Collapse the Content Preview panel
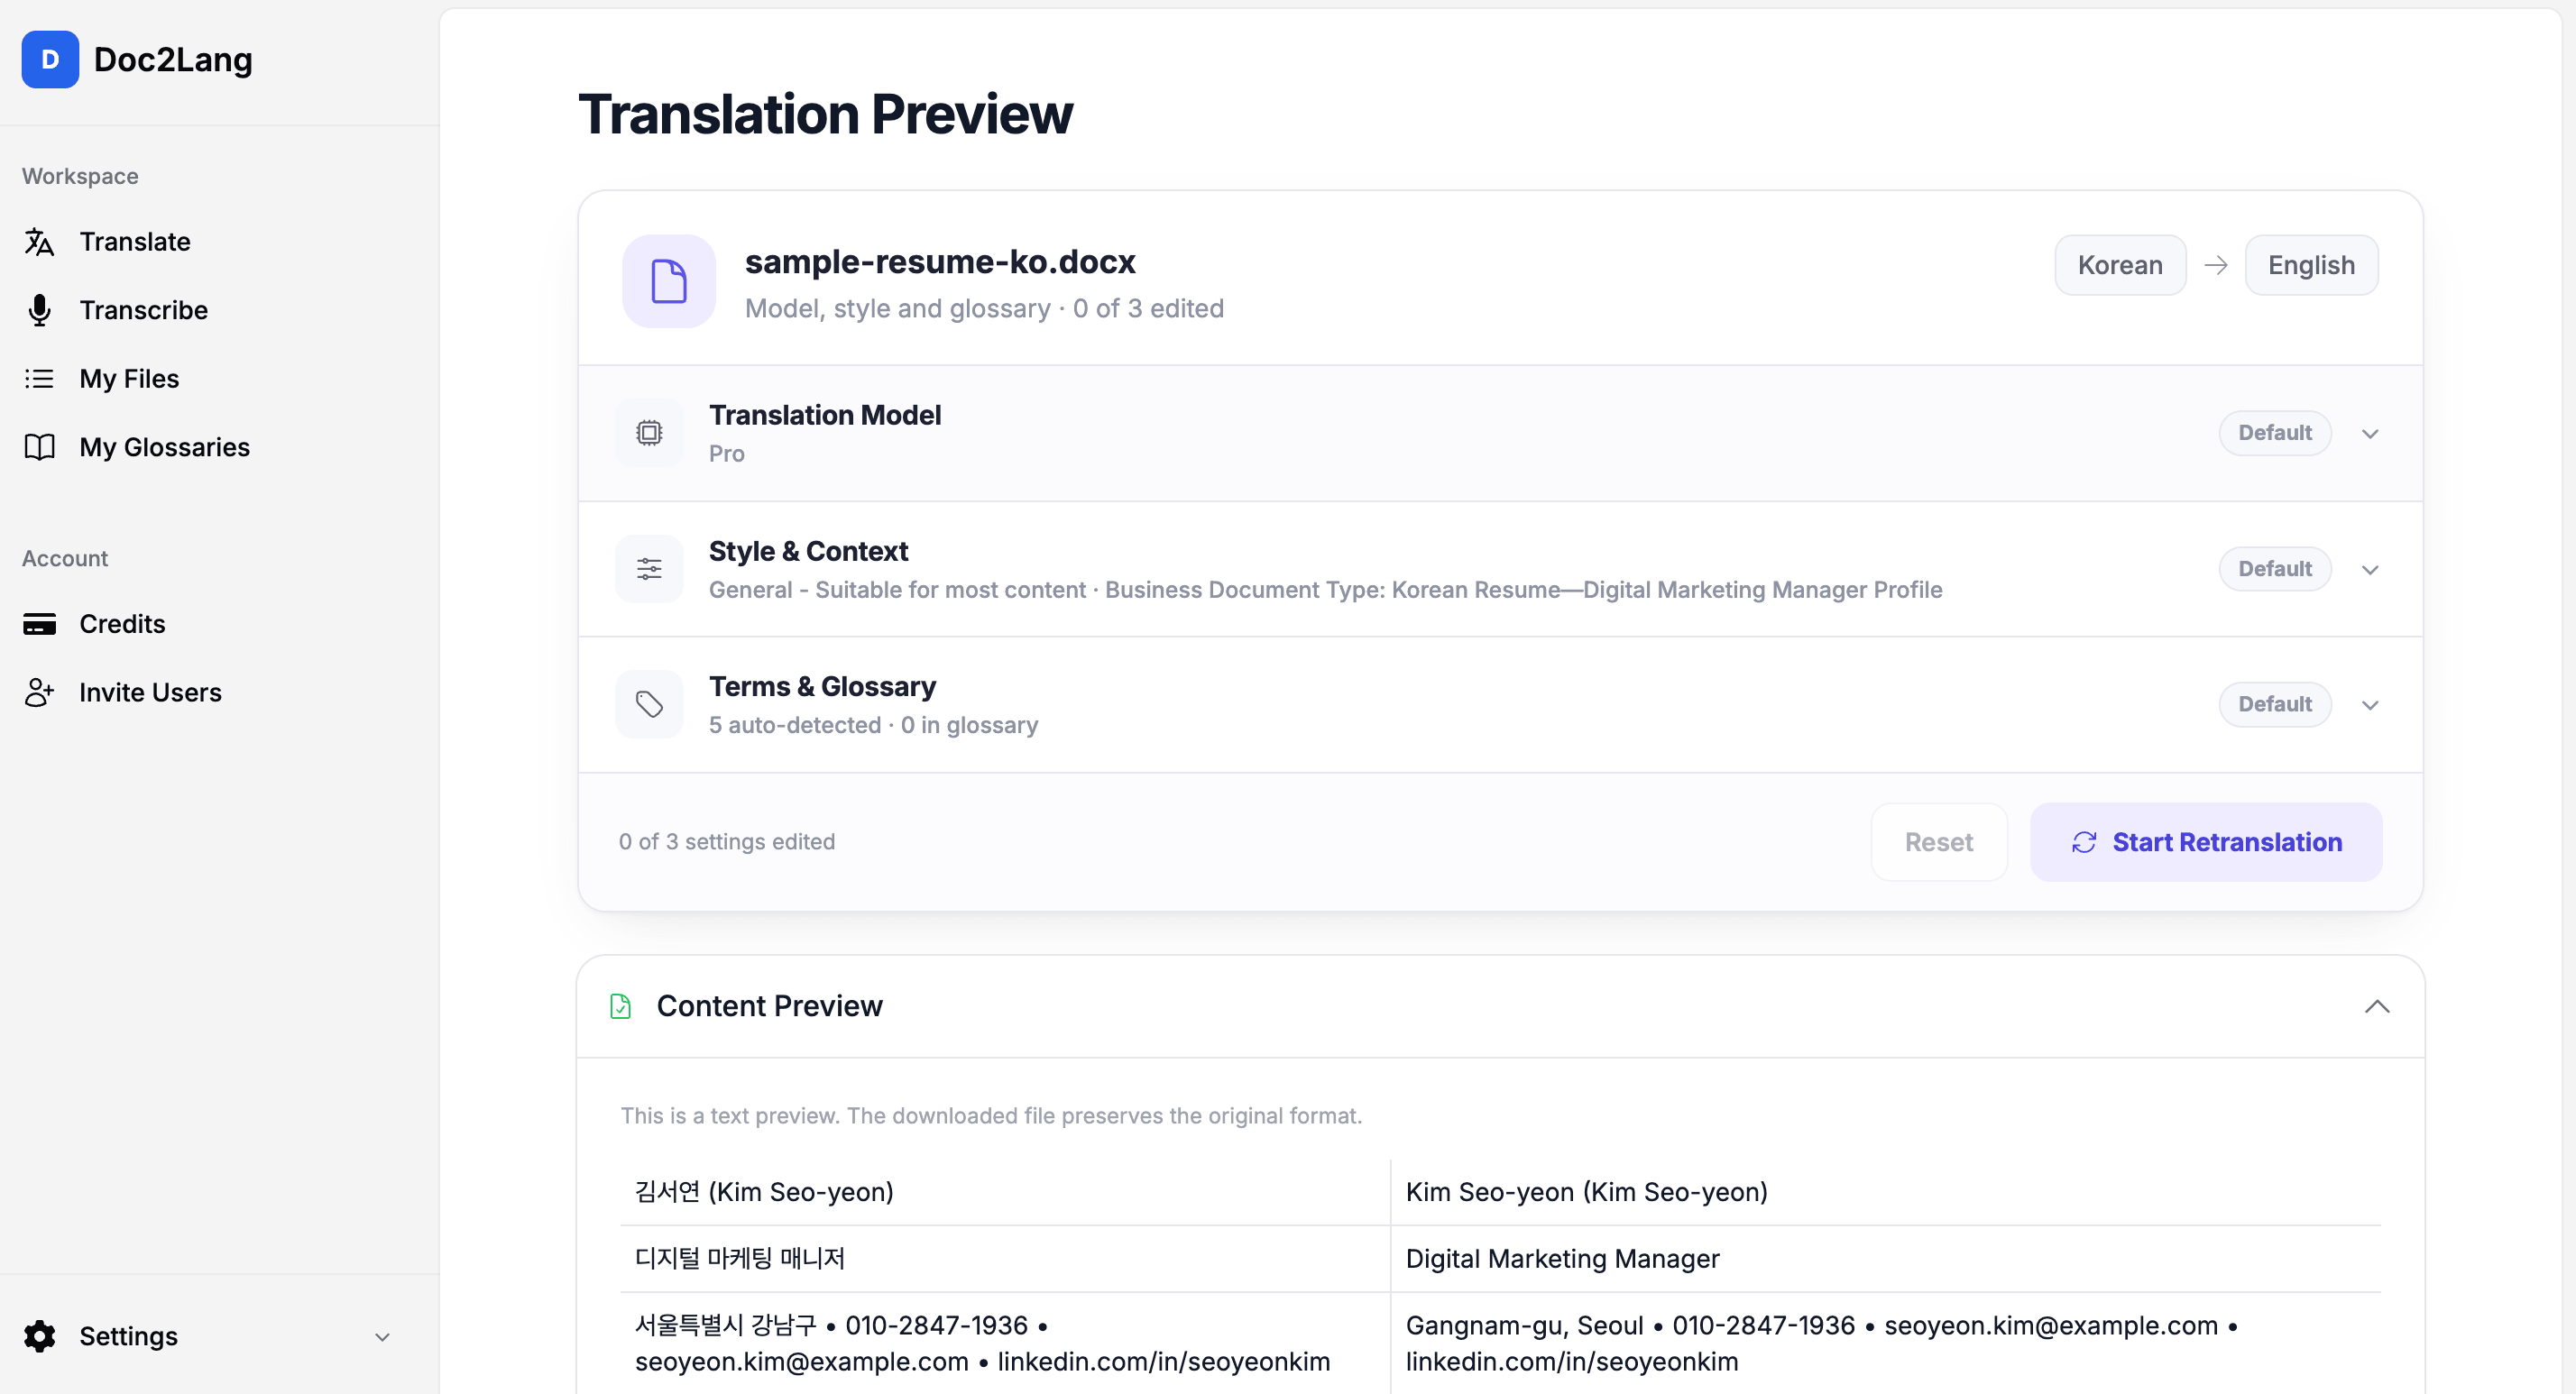Screen dimensions: 2576x1394 click(x=2377, y=1006)
